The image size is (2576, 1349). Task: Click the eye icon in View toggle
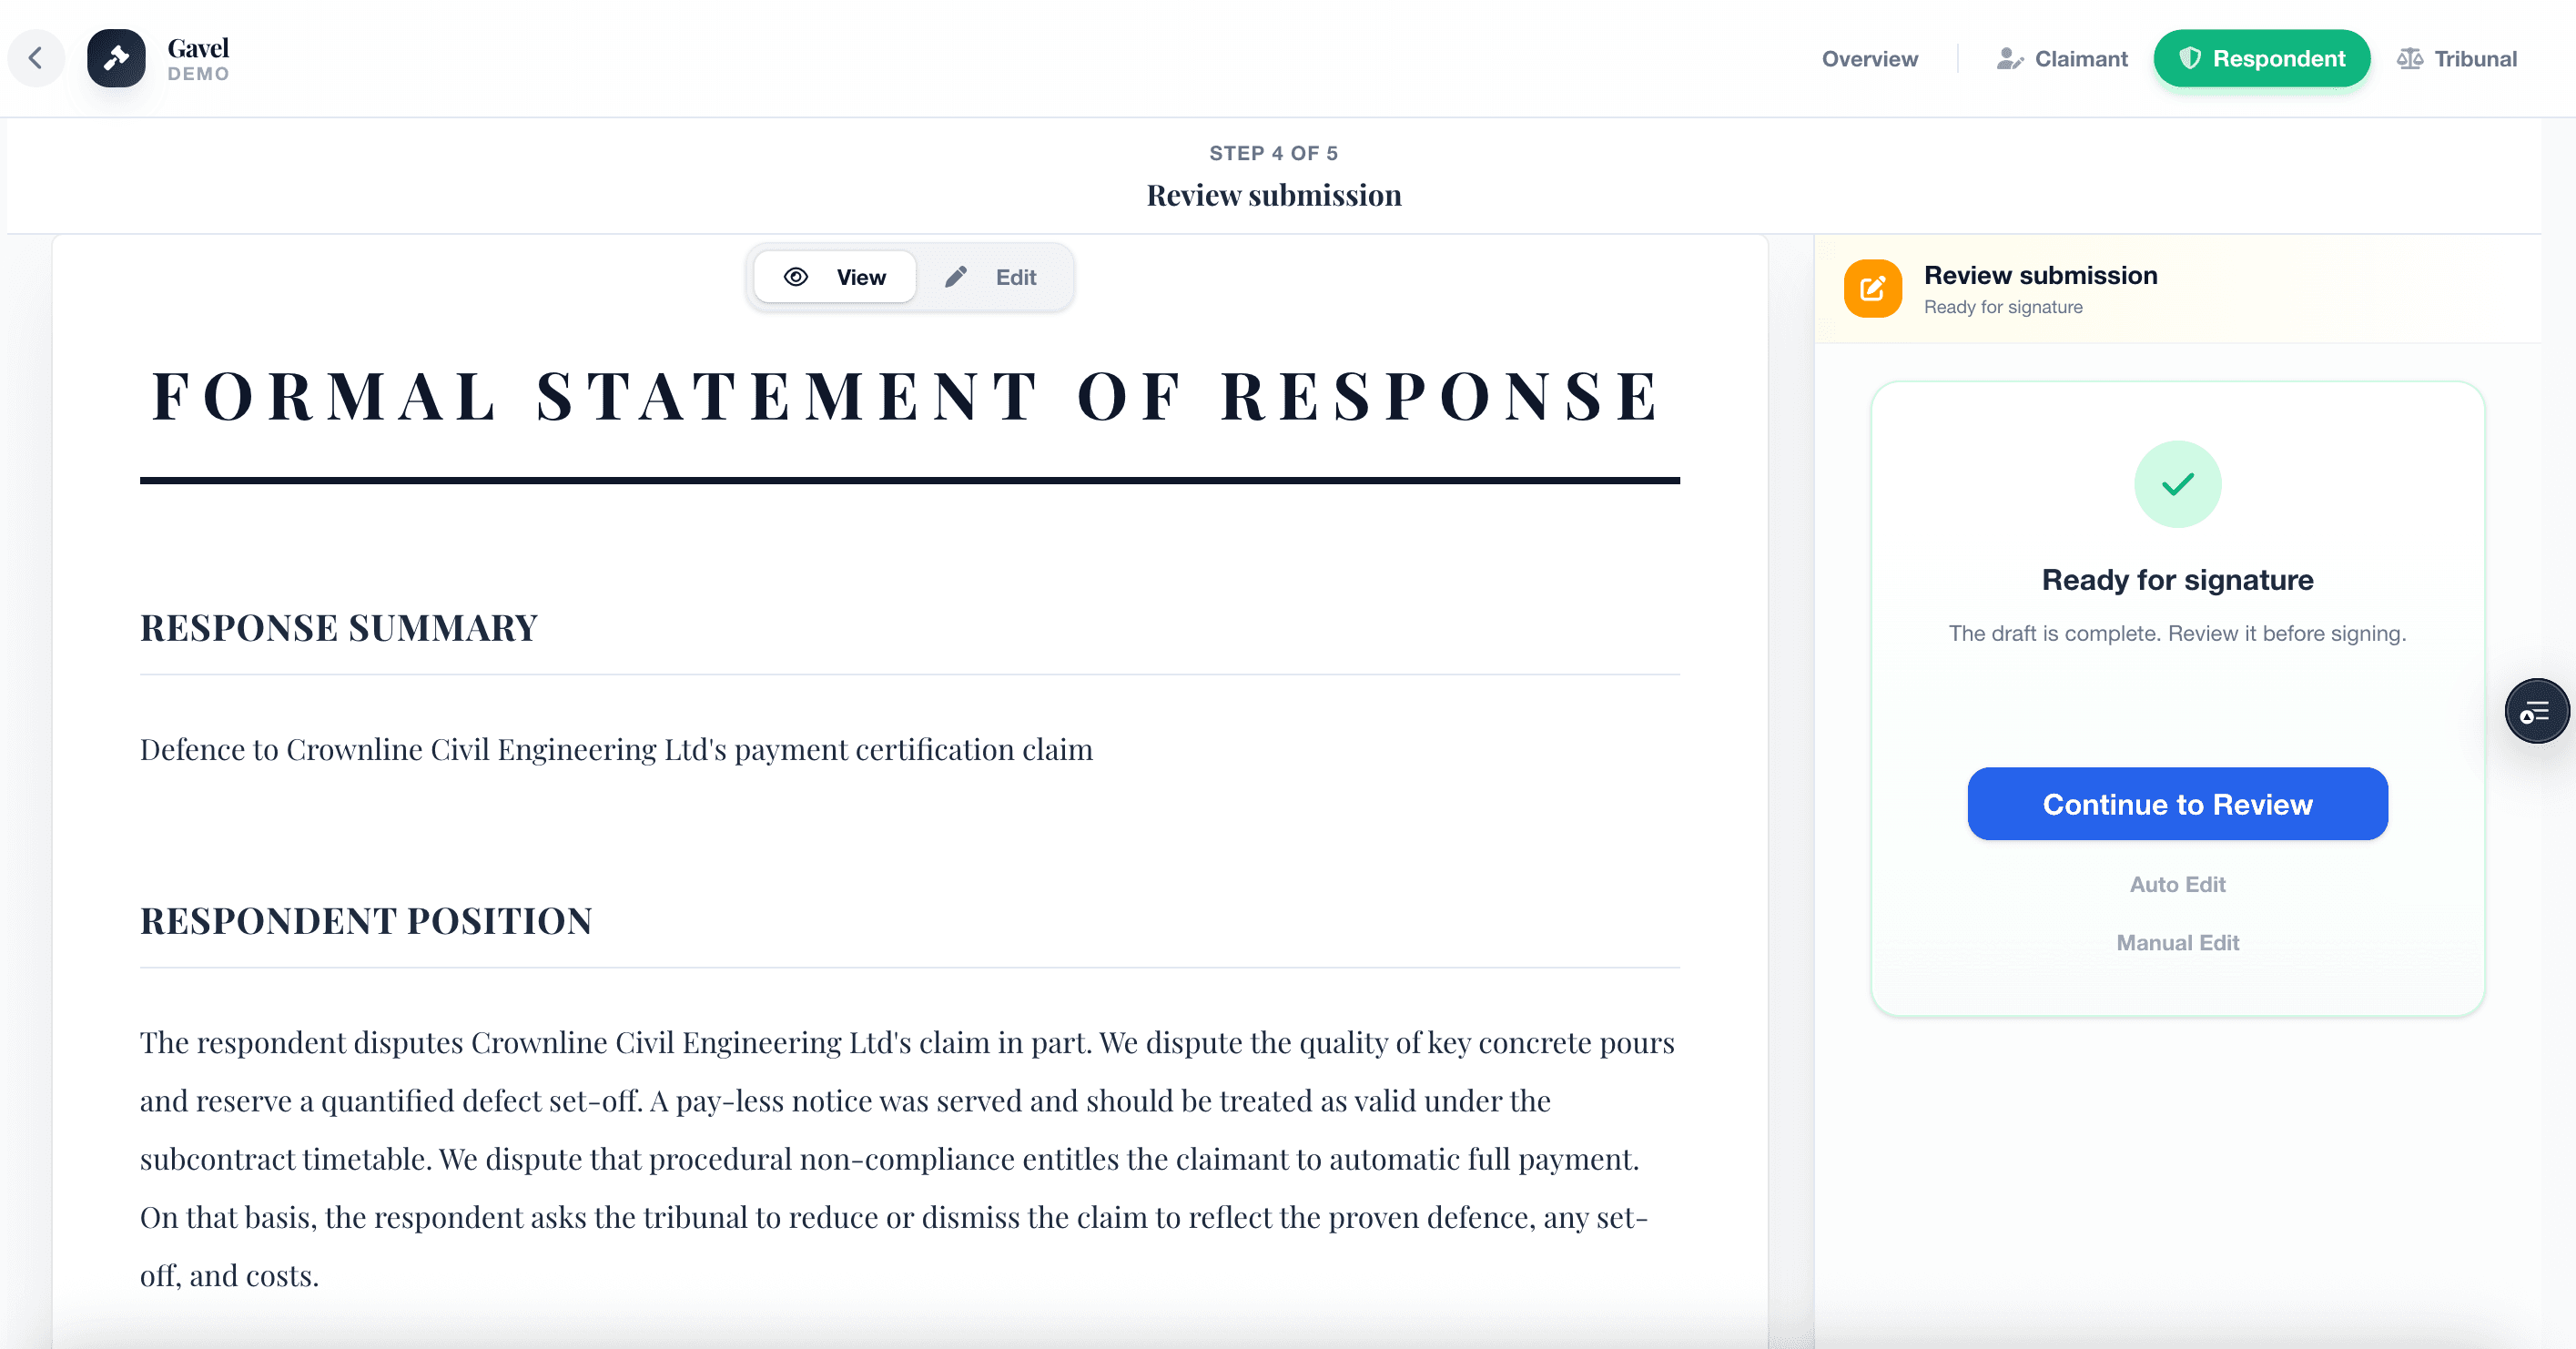tap(796, 277)
